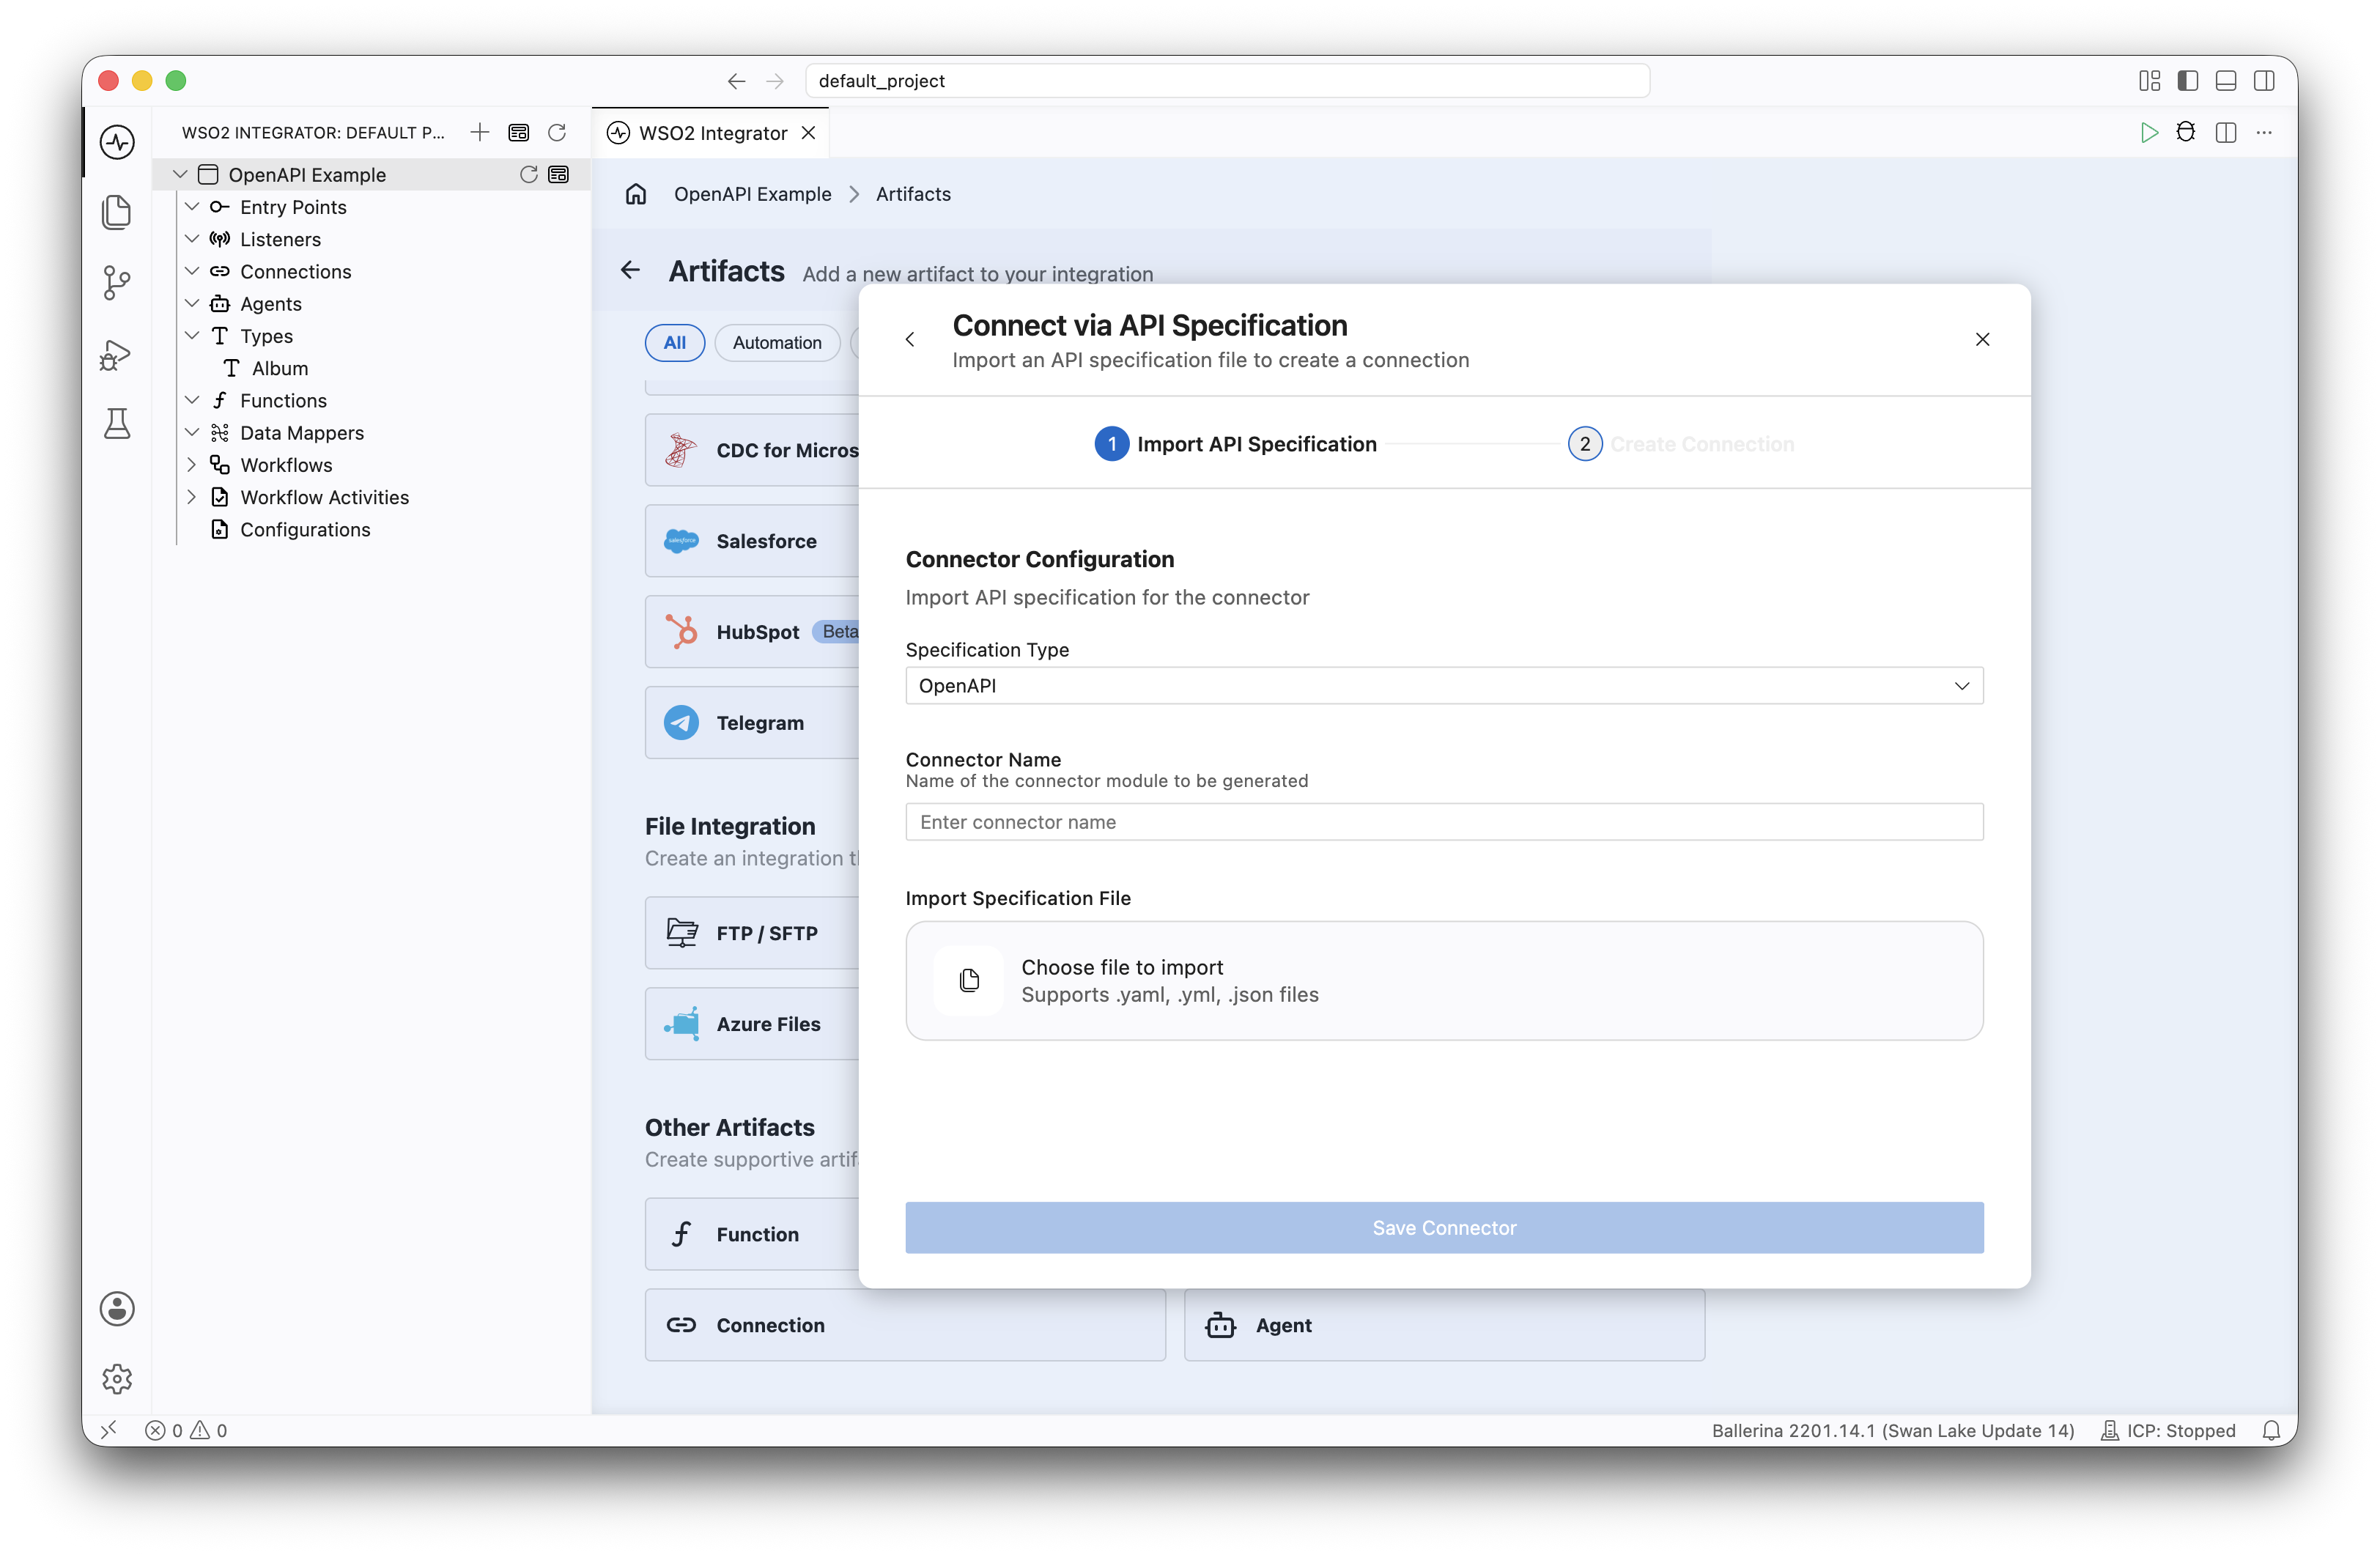Toggle the primary side bar layout icon
The height and width of the screenshot is (1555, 2380).
pos(2188,81)
